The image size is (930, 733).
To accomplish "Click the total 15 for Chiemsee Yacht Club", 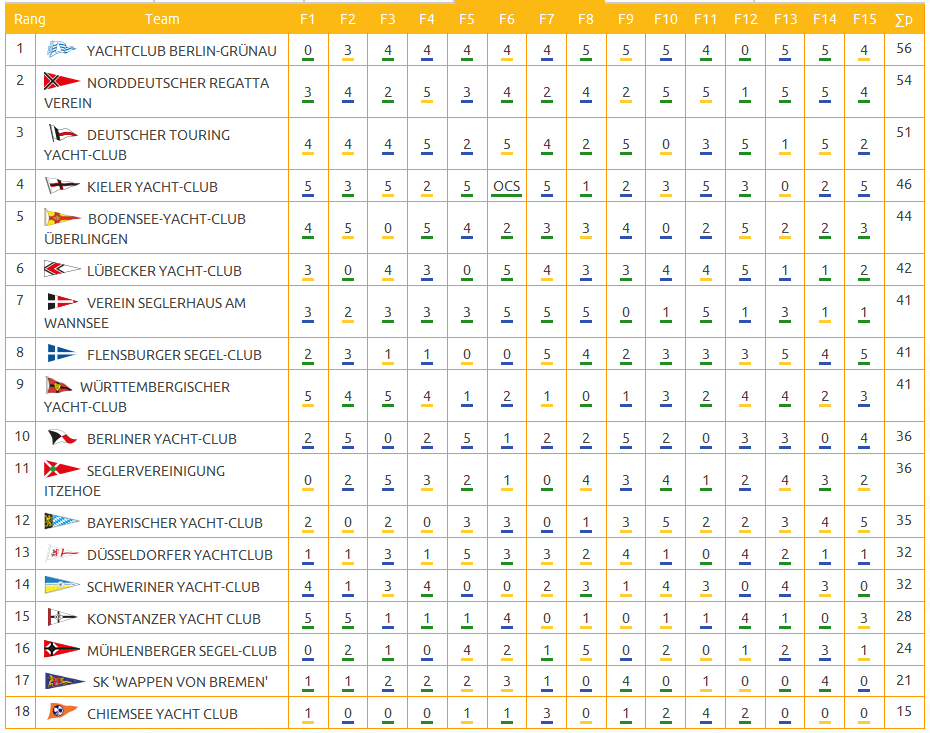I will 904,711.
